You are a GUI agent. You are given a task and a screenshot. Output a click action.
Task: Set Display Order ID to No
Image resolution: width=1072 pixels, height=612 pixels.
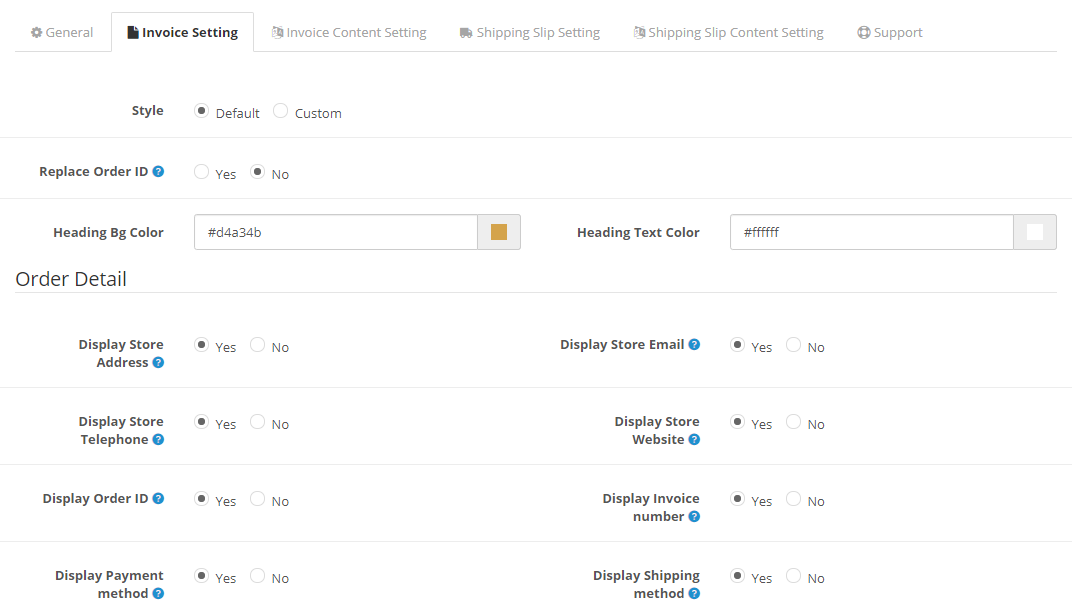click(x=257, y=498)
